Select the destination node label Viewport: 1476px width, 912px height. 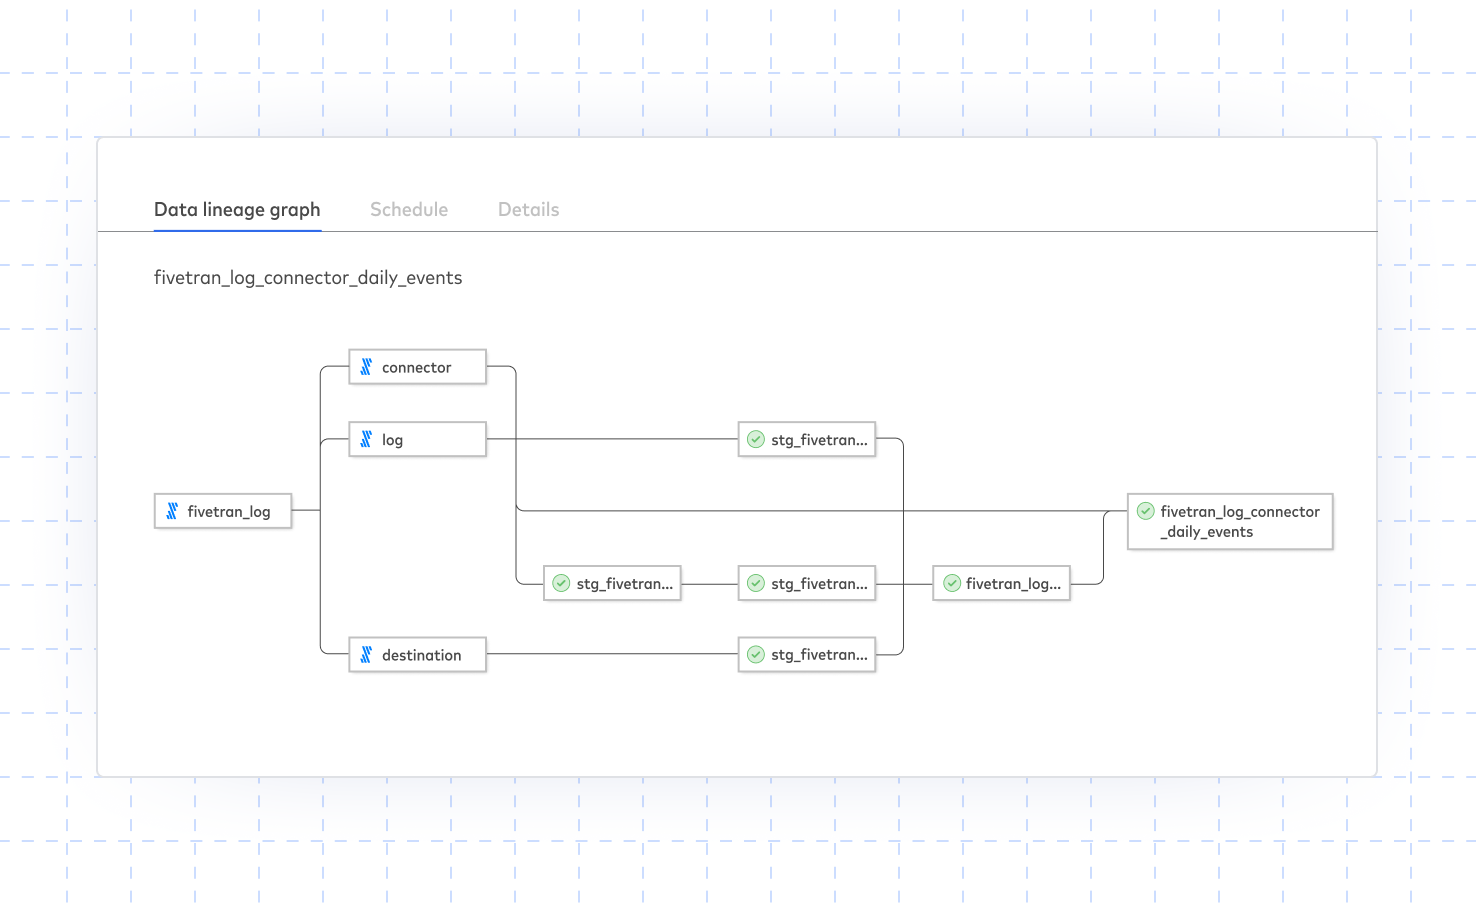[x=421, y=656]
